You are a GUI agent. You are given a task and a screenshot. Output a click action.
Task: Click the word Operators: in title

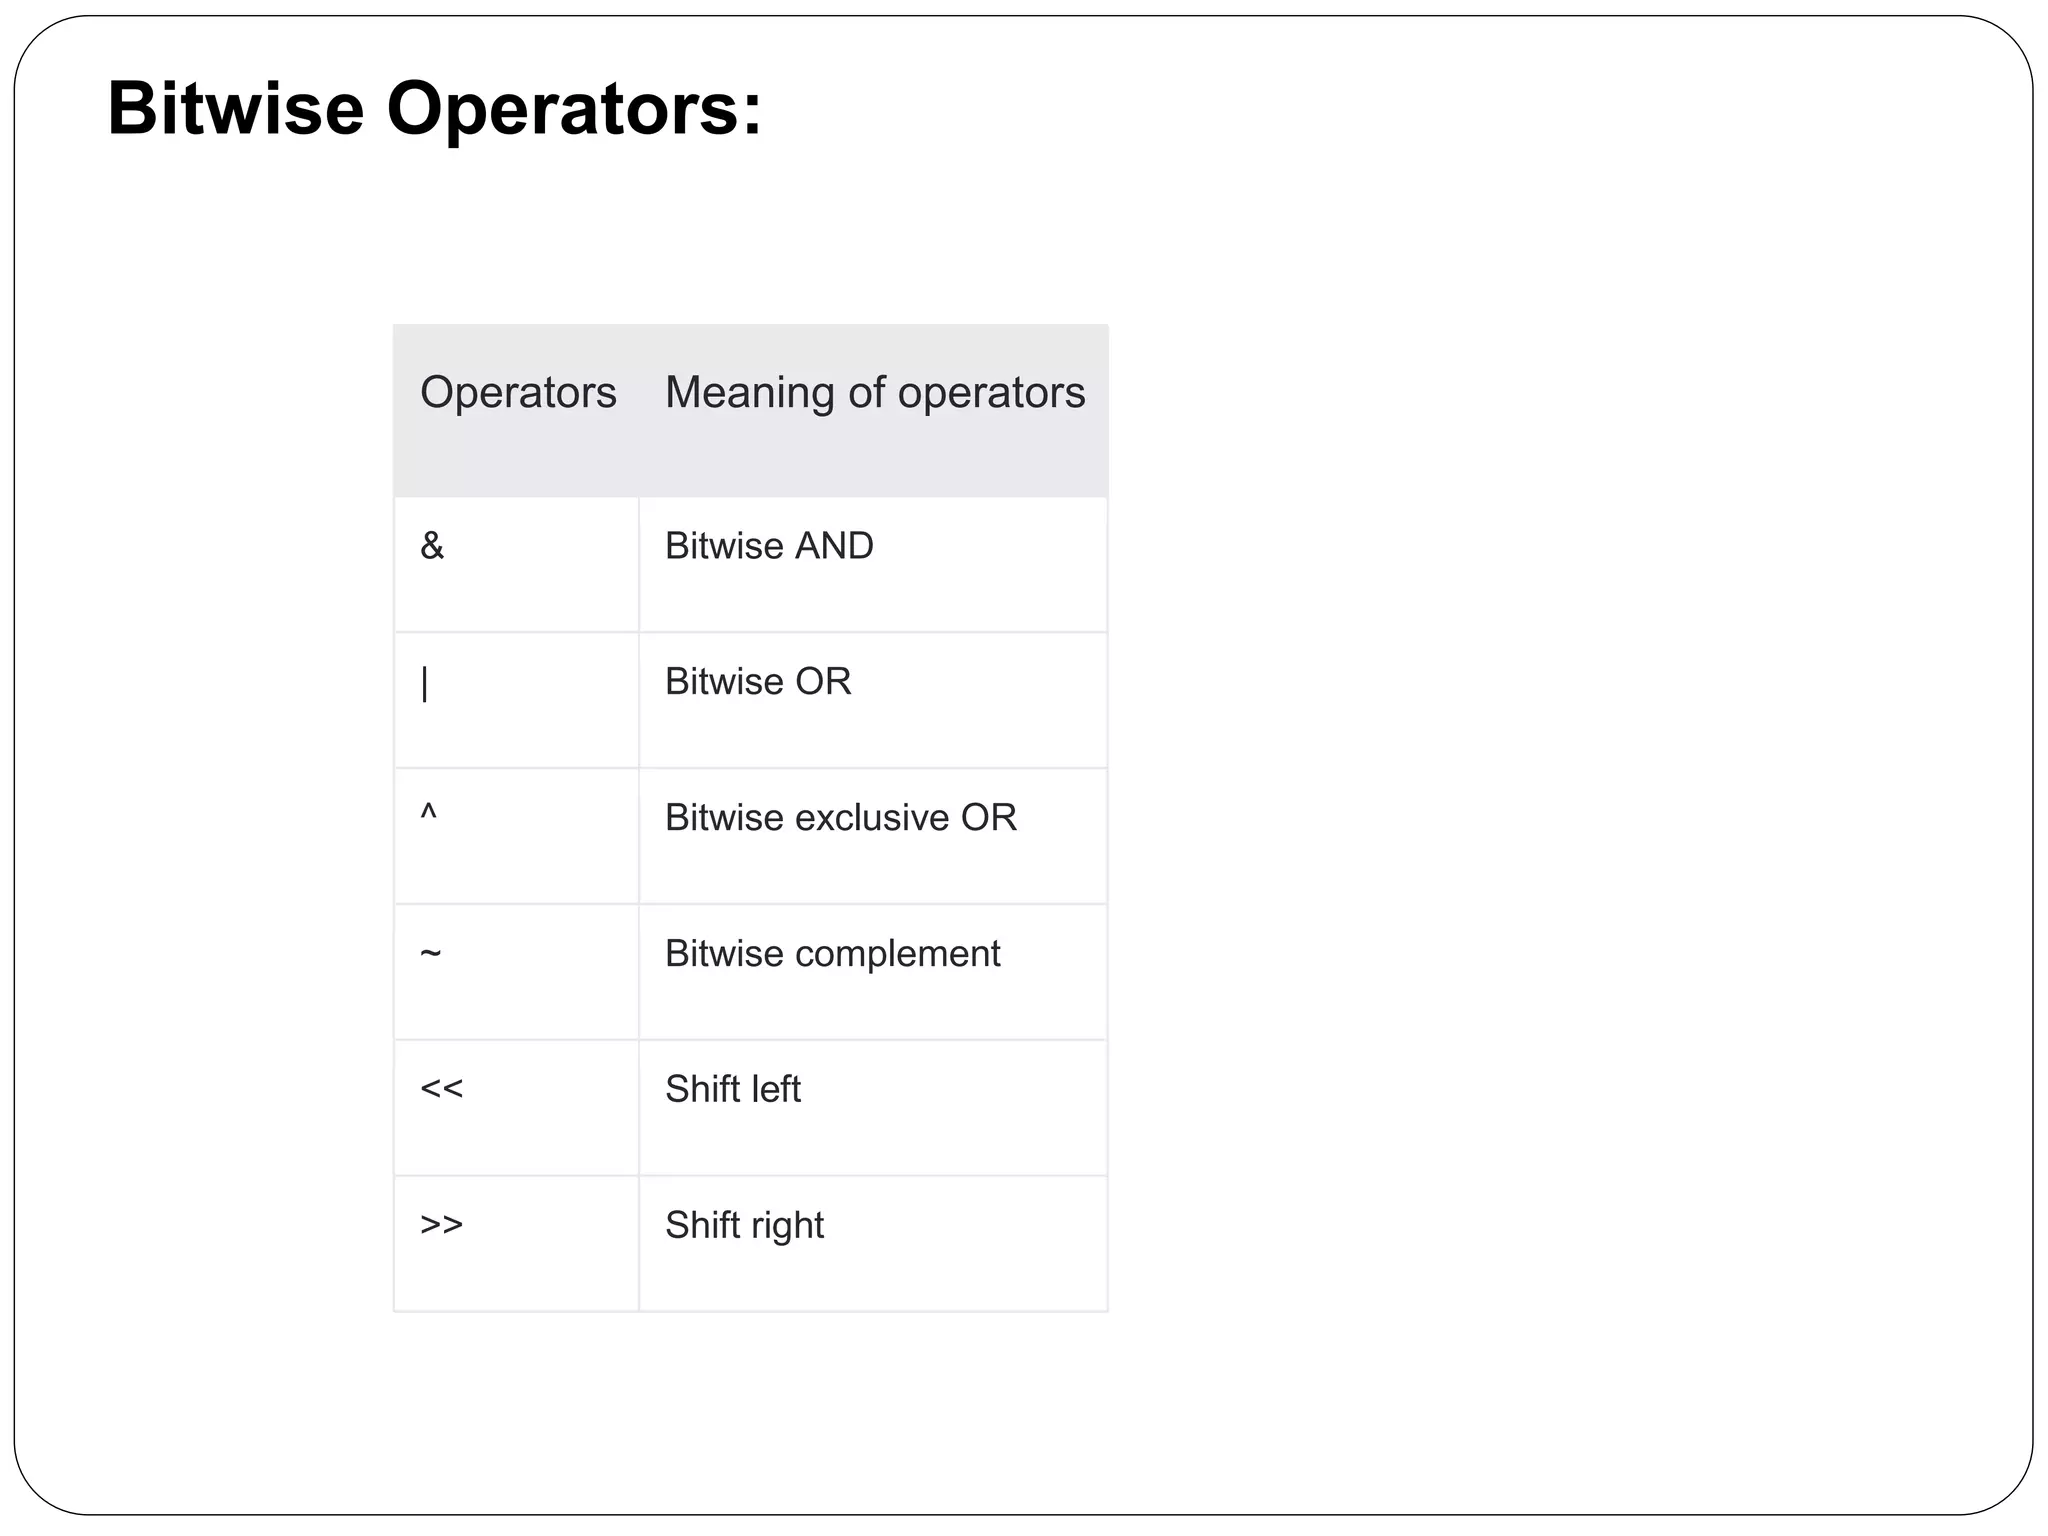click(x=574, y=108)
